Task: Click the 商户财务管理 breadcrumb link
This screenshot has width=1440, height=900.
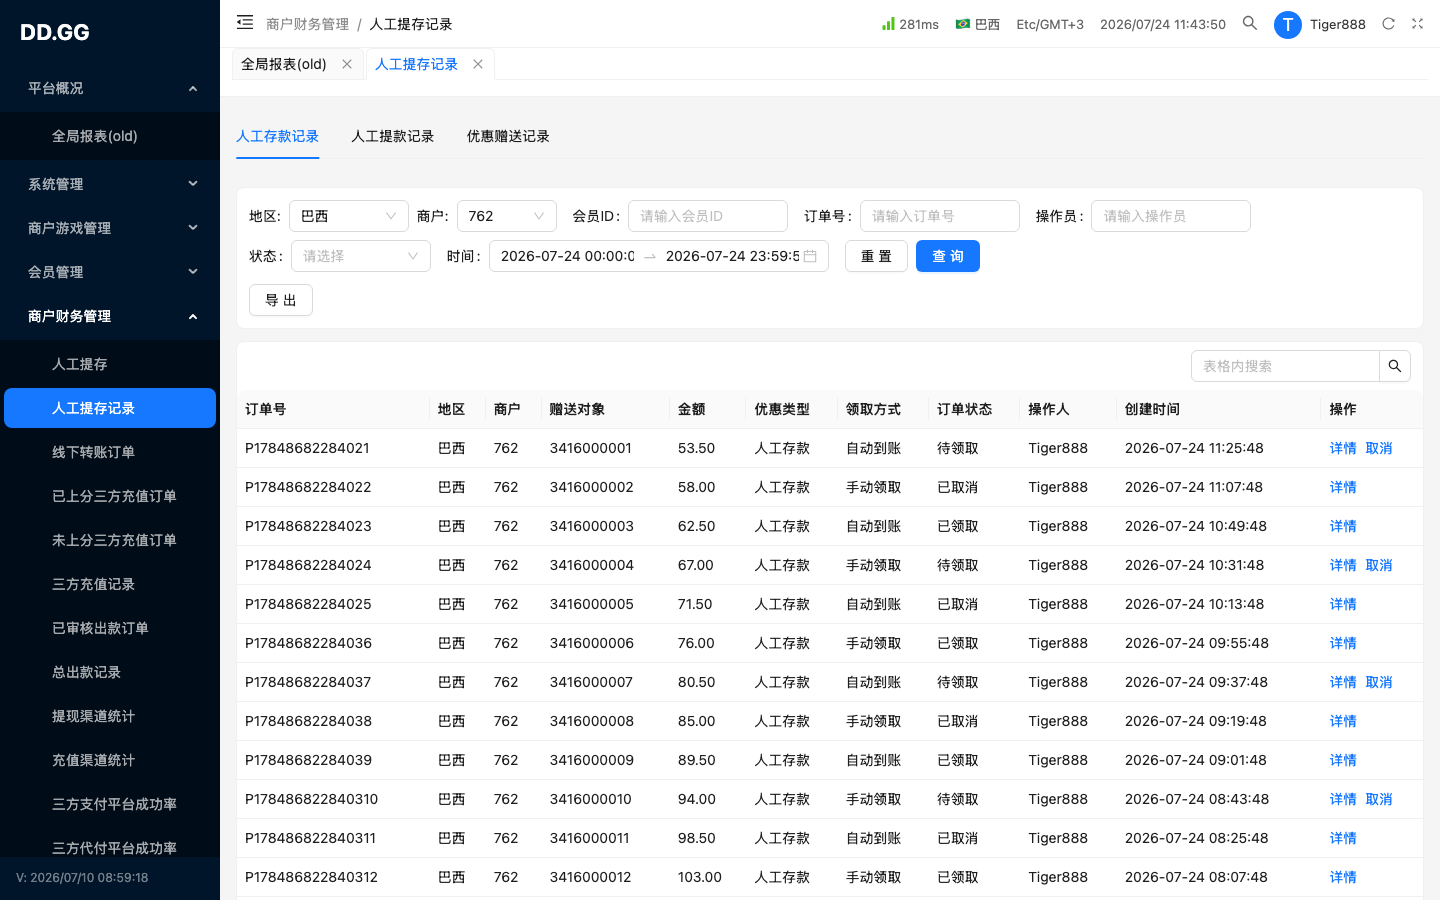Action: point(307,24)
